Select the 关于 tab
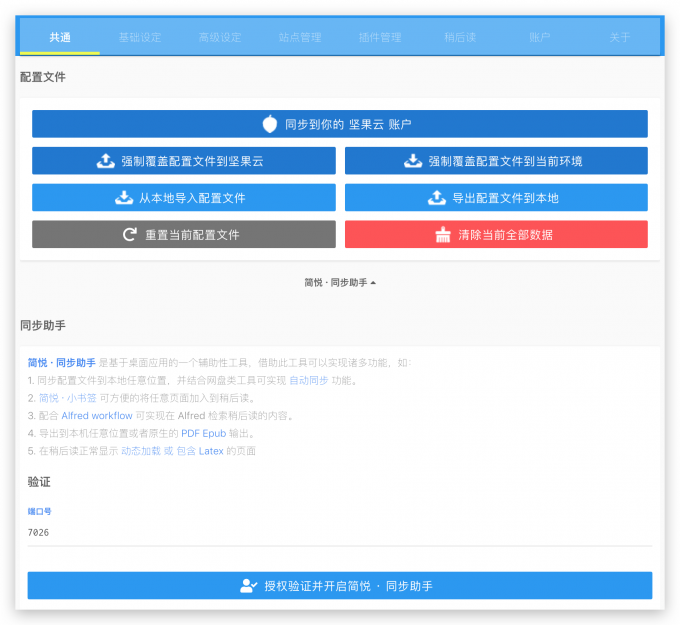The height and width of the screenshot is (625, 680). click(620, 38)
